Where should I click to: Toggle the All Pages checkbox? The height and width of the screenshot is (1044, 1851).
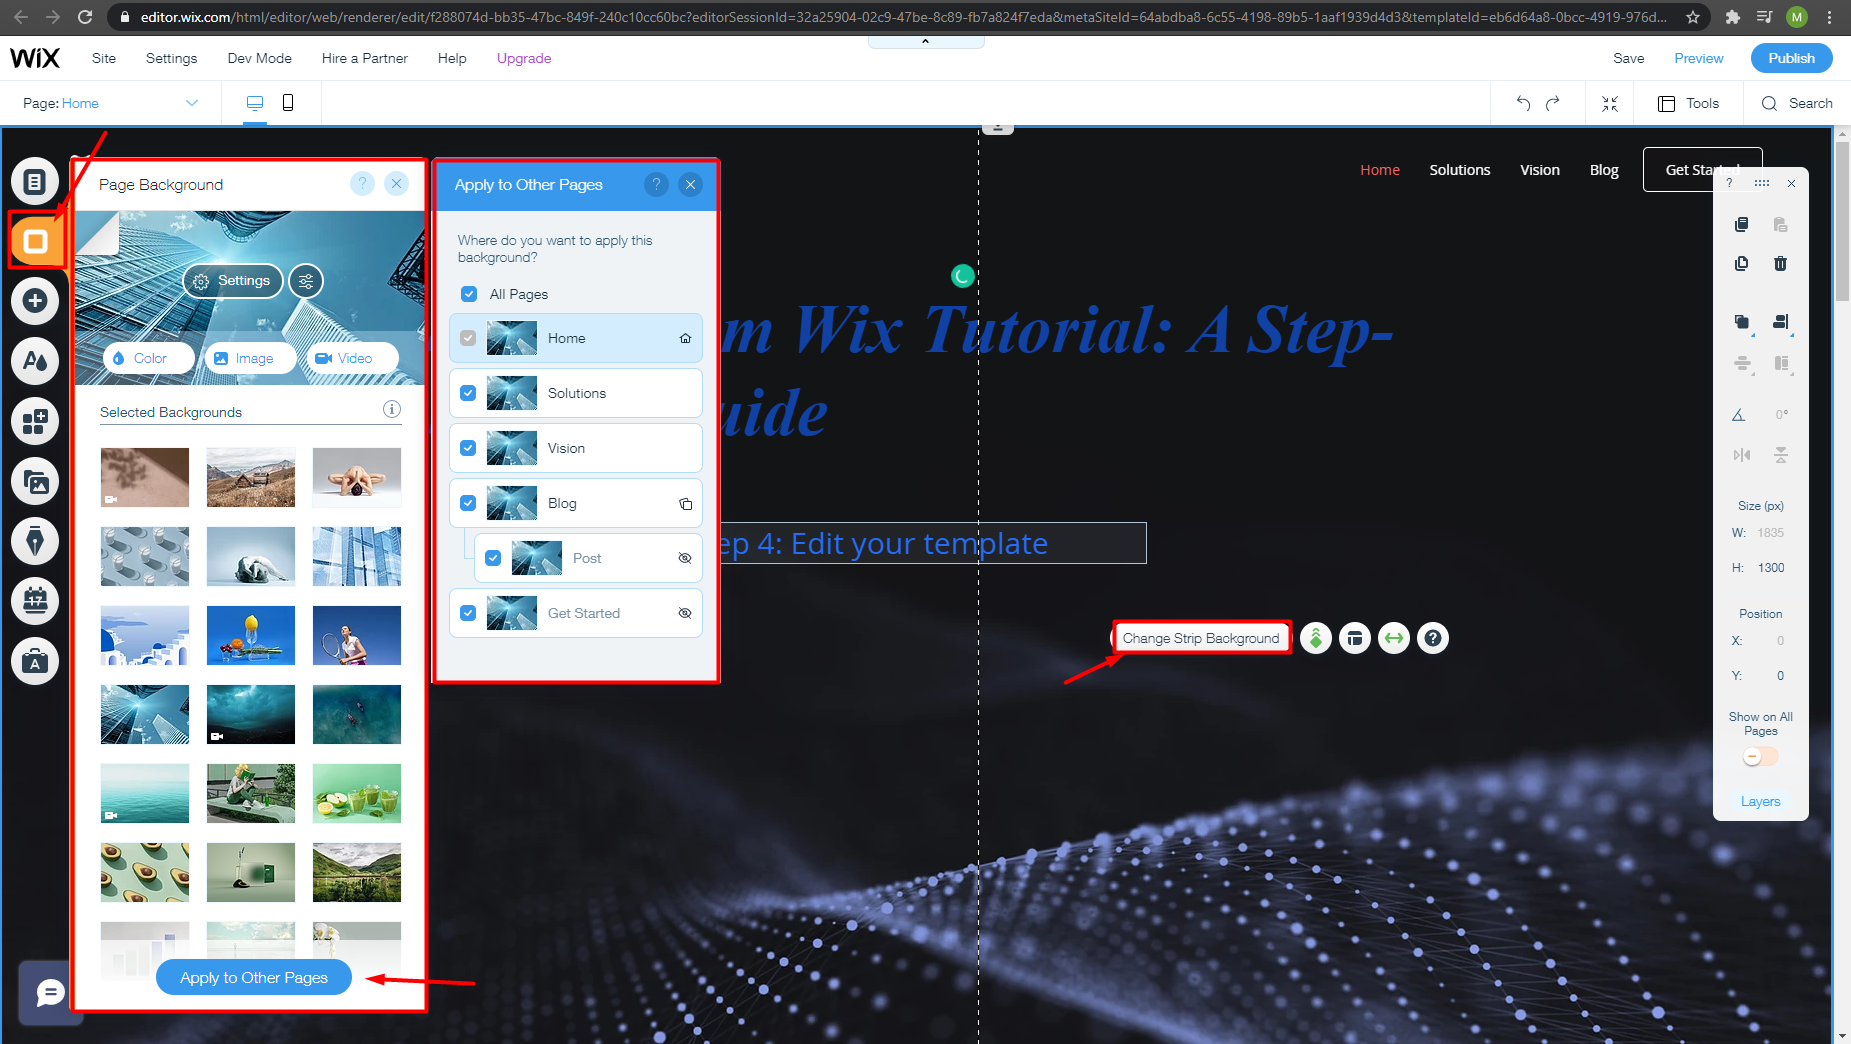point(469,294)
